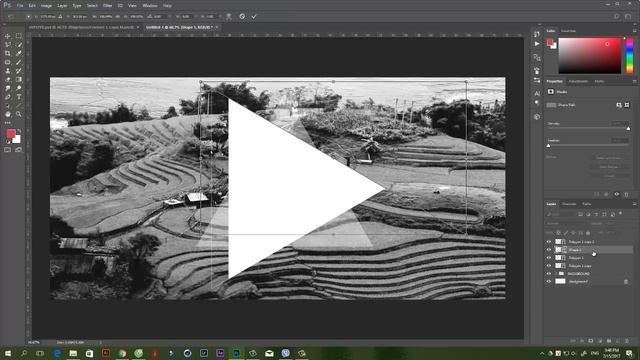Click the Actions play panel icon
Image resolution: width=640 pixels, height=360 pixels.
pos(537,44)
